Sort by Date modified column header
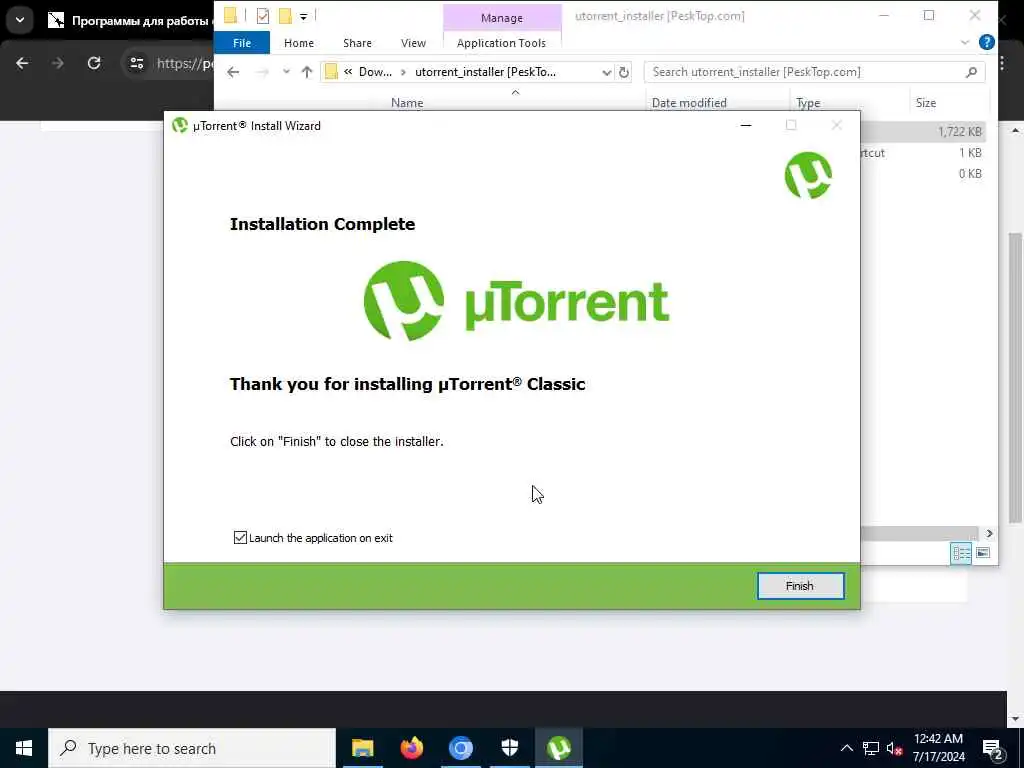The width and height of the screenshot is (1024, 768). pos(689,103)
